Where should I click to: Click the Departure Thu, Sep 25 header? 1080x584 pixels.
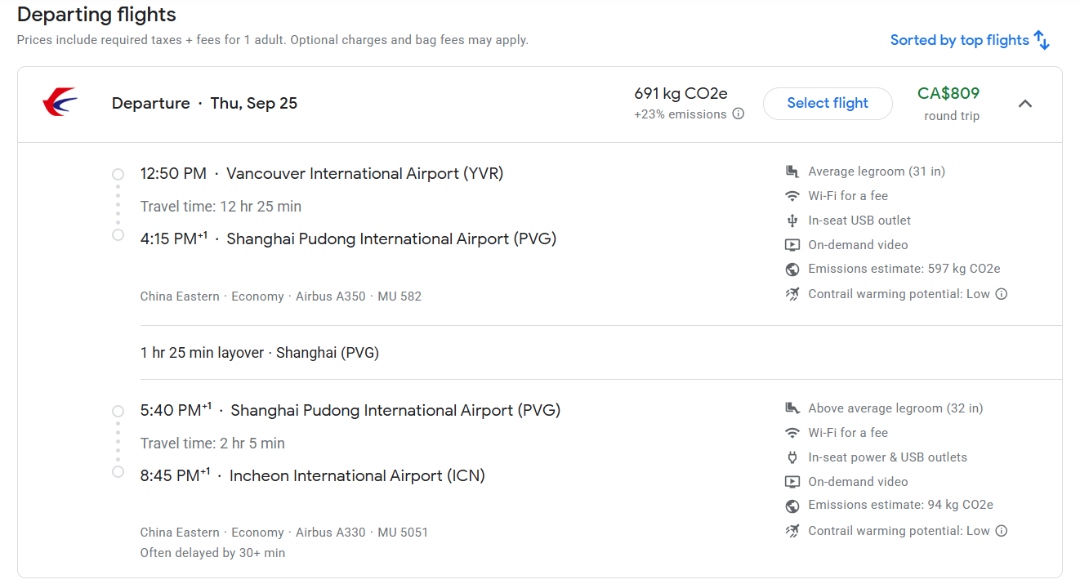204,103
